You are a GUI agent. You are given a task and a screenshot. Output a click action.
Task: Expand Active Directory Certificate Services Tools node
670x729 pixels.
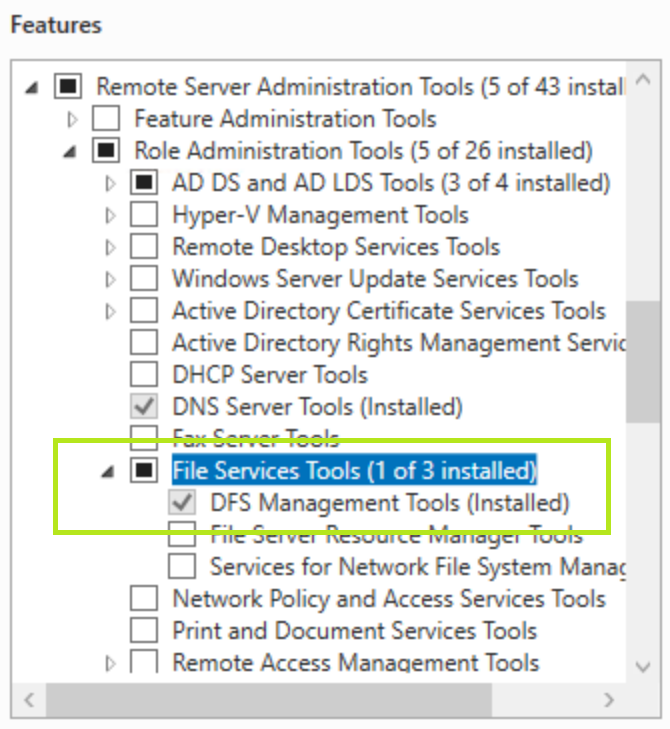tap(110, 312)
